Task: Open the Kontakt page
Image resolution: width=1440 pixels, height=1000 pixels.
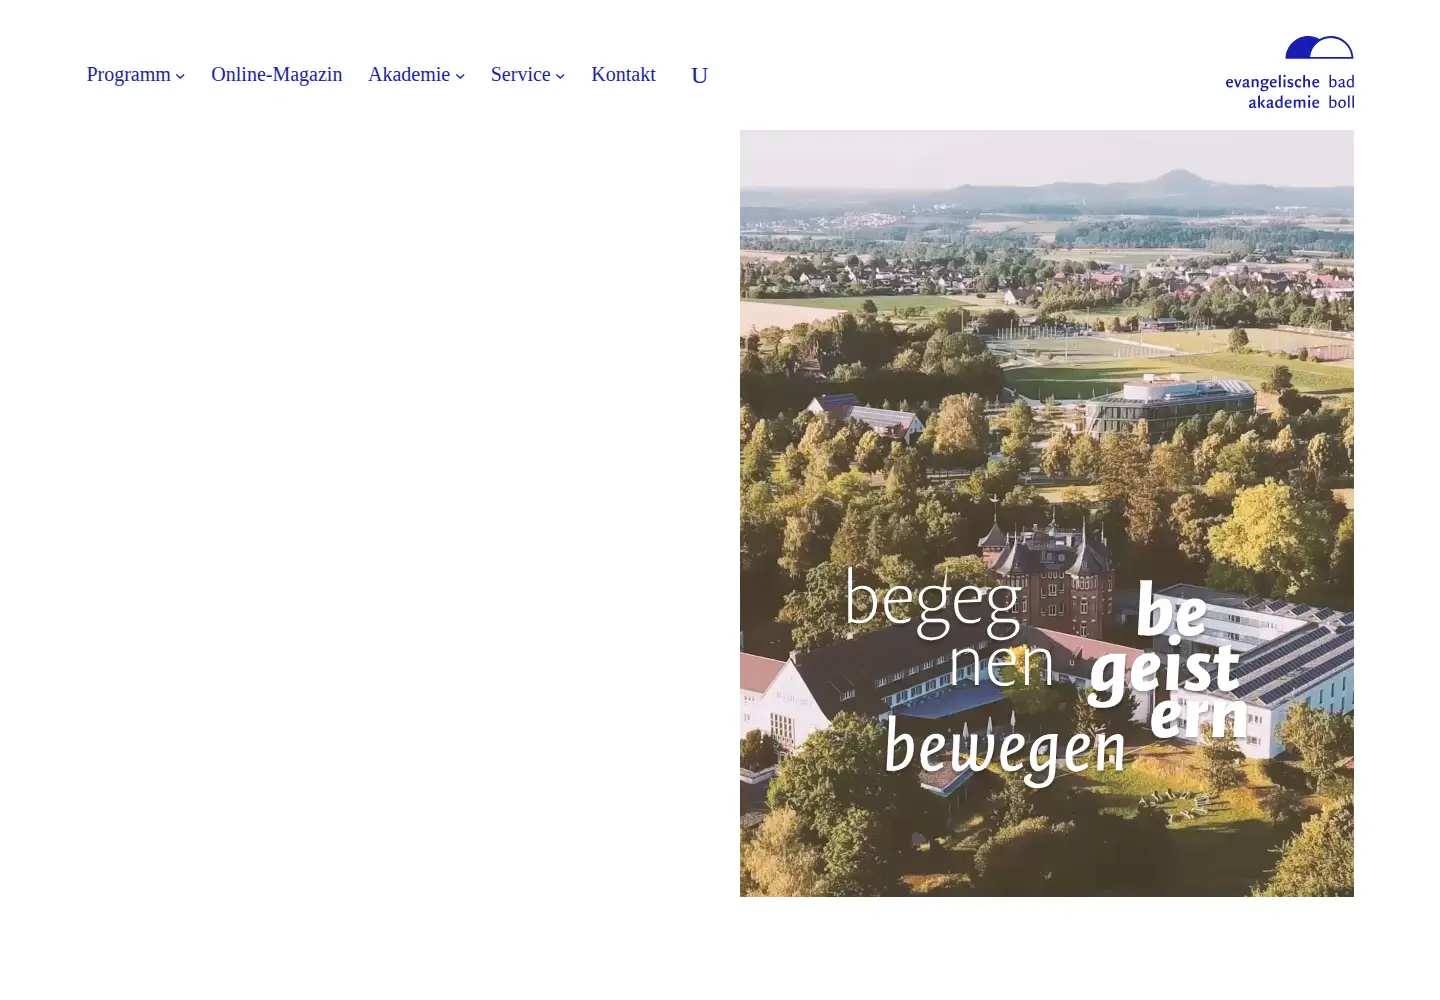Action: [623, 75]
